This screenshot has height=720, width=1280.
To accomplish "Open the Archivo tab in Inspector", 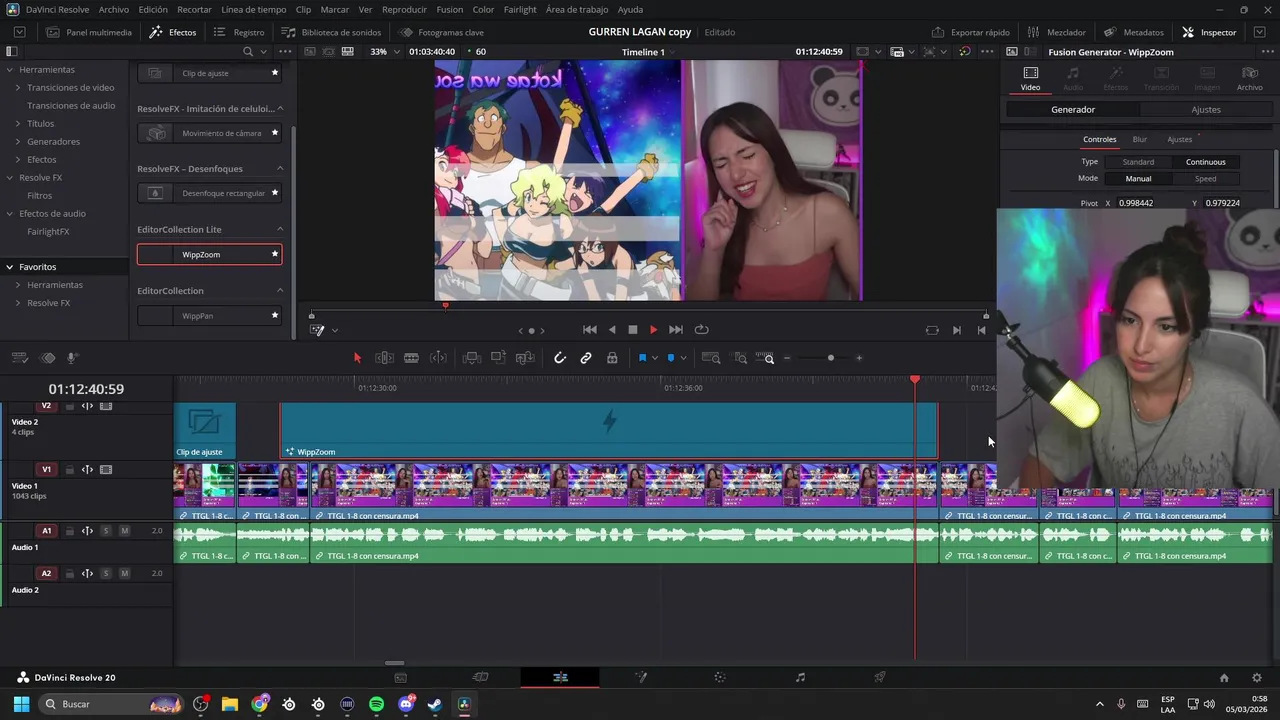I will pyautogui.click(x=1249, y=79).
